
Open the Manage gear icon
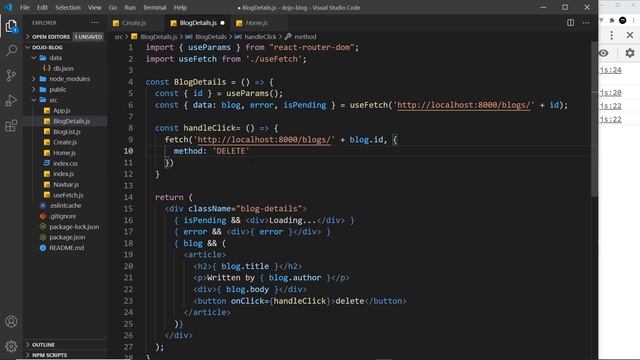pyautogui.click(x=11, y=346)
